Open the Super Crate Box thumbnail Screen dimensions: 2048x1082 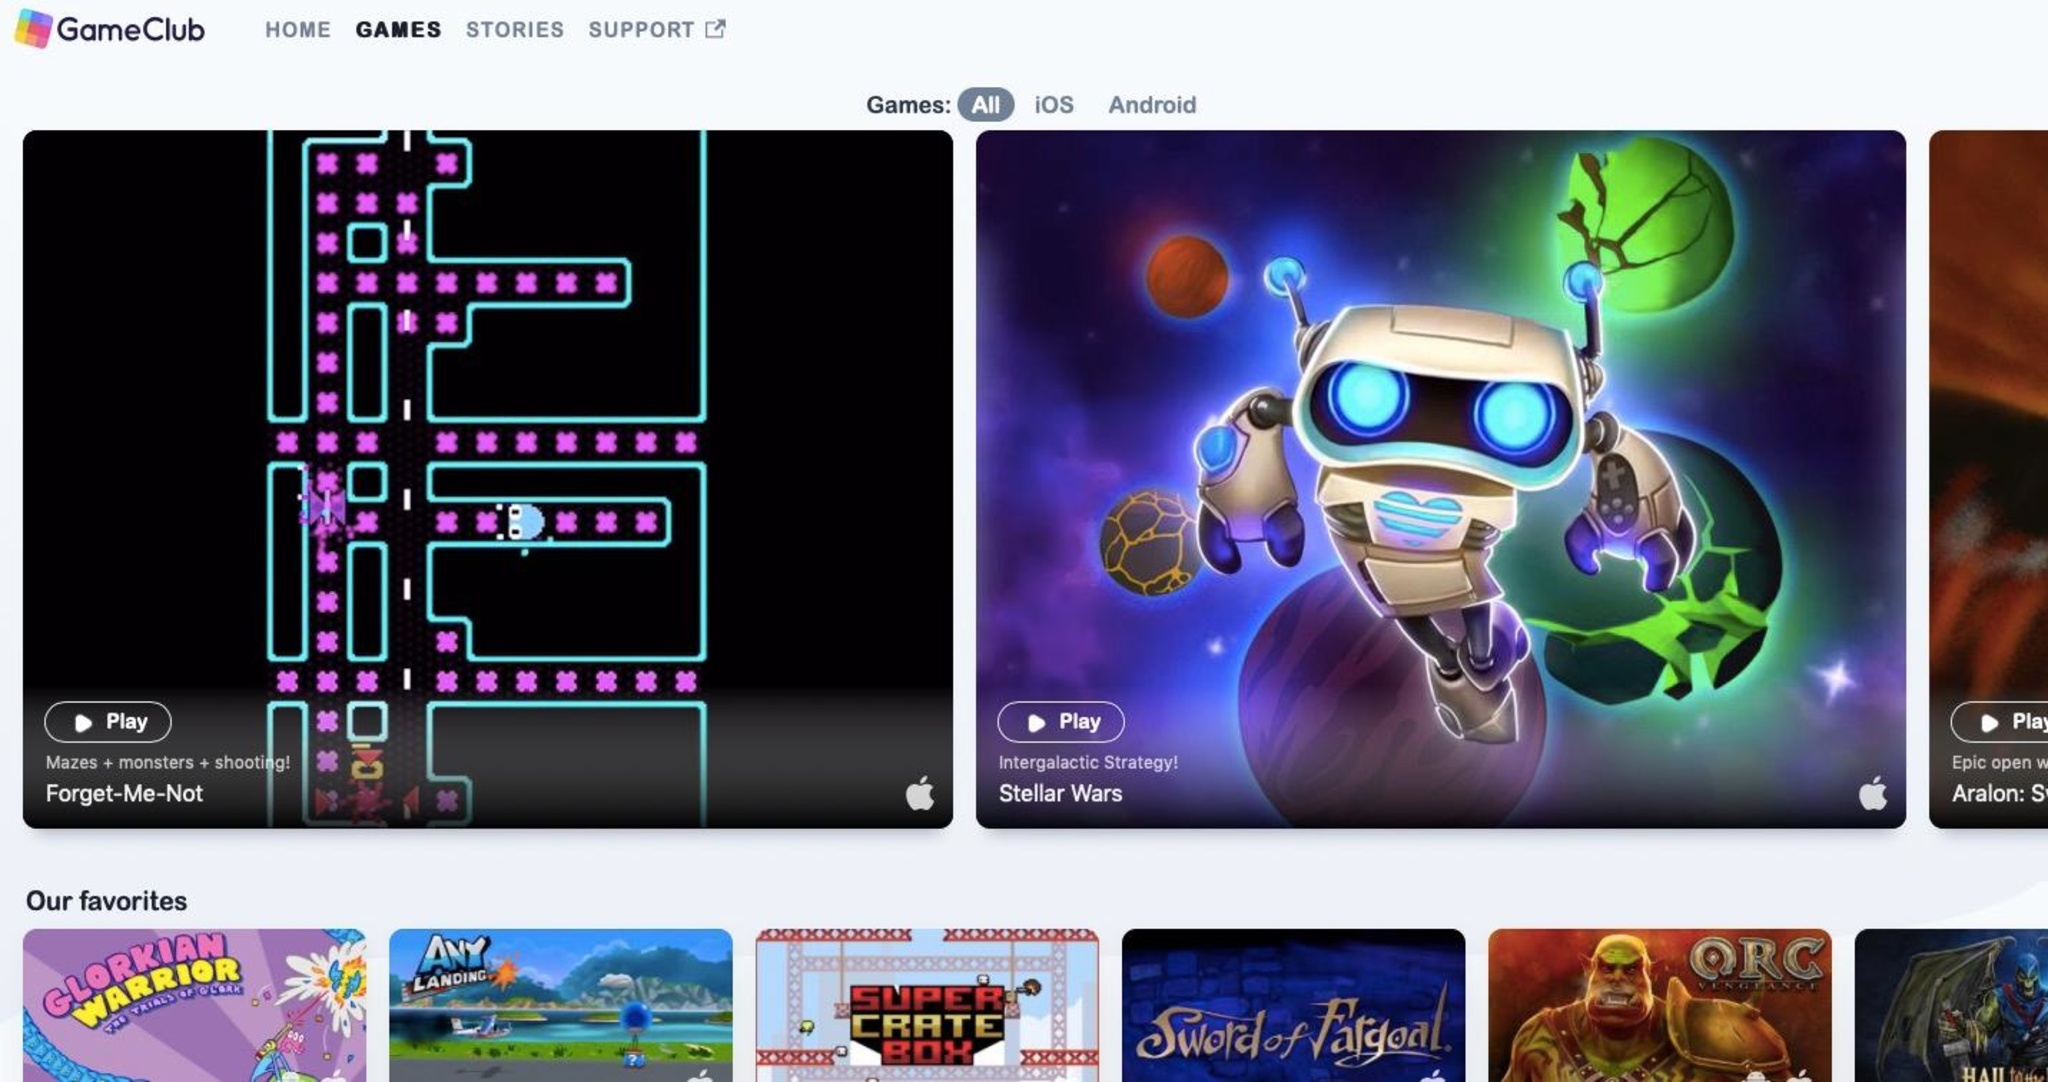[x=927, y=1005]
